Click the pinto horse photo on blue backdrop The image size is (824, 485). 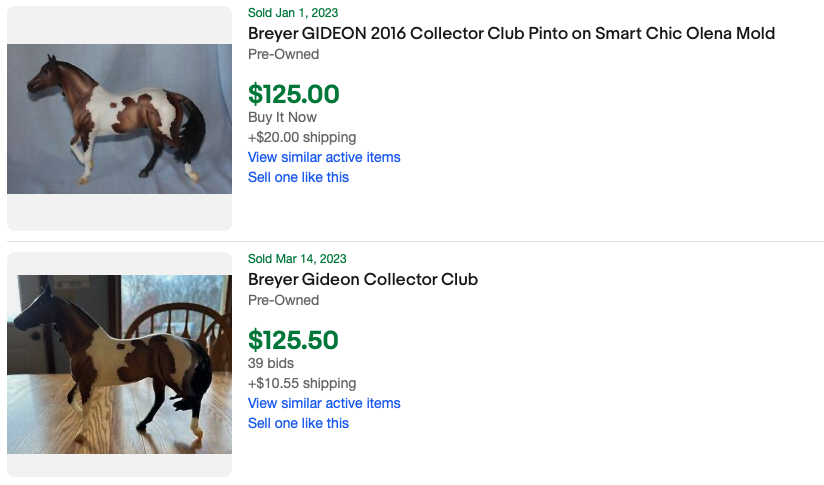[119, 119]
